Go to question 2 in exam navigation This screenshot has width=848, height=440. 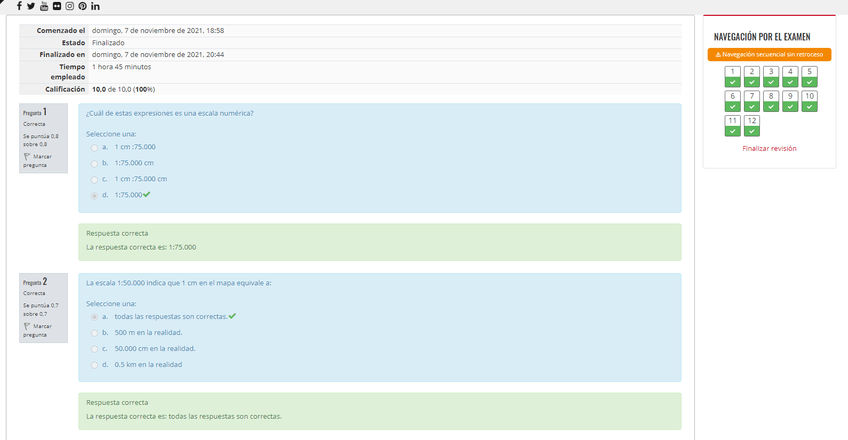click(752, 76)
